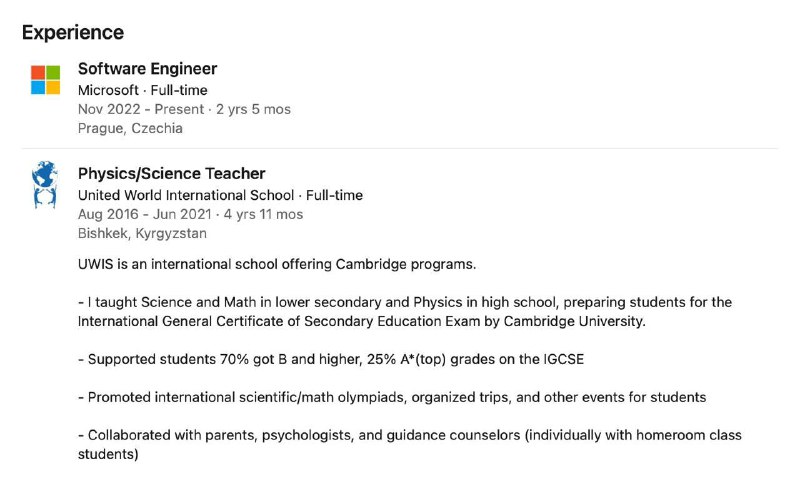This screenshot has height=484, width=800.
Task: Click the paragraph about teaching Science and Math
Action: pos(405,312)
